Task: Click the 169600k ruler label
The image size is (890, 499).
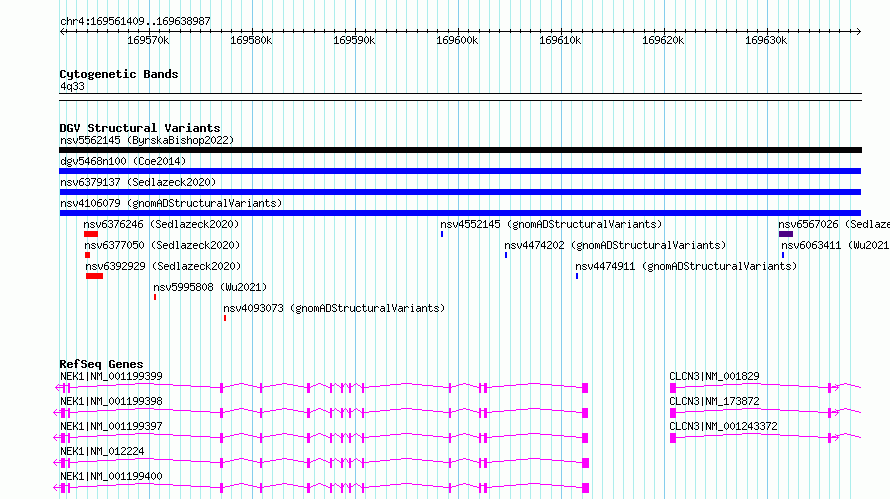Action: [x=457, y=40]
